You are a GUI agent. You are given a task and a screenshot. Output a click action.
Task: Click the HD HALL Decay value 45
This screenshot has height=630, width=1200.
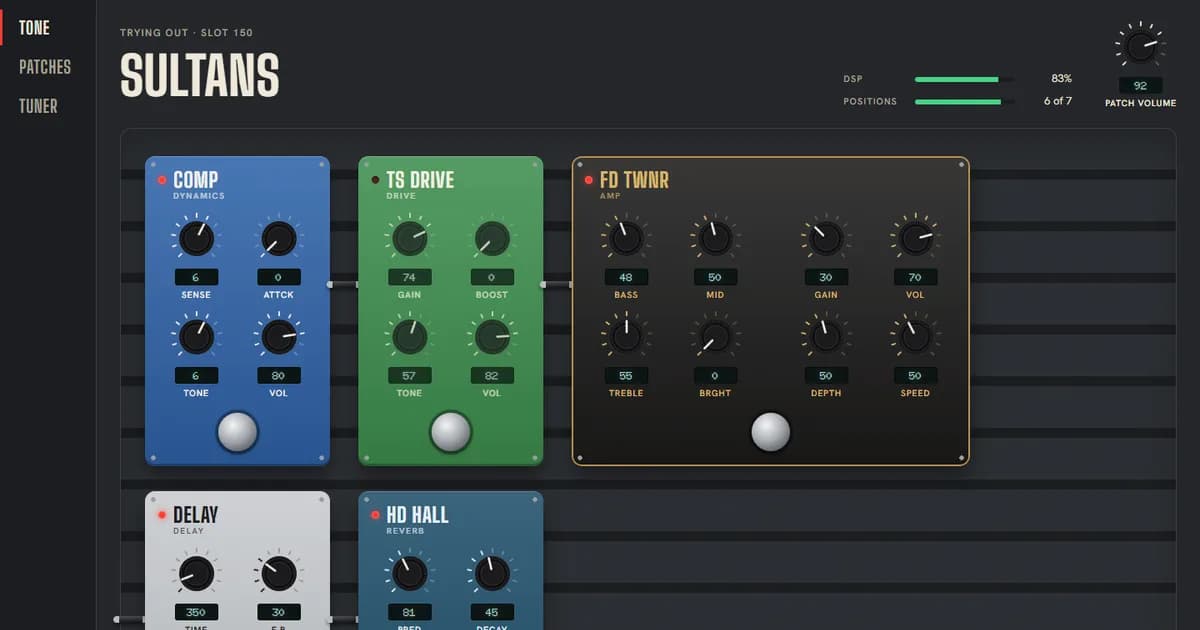point(492,612)
